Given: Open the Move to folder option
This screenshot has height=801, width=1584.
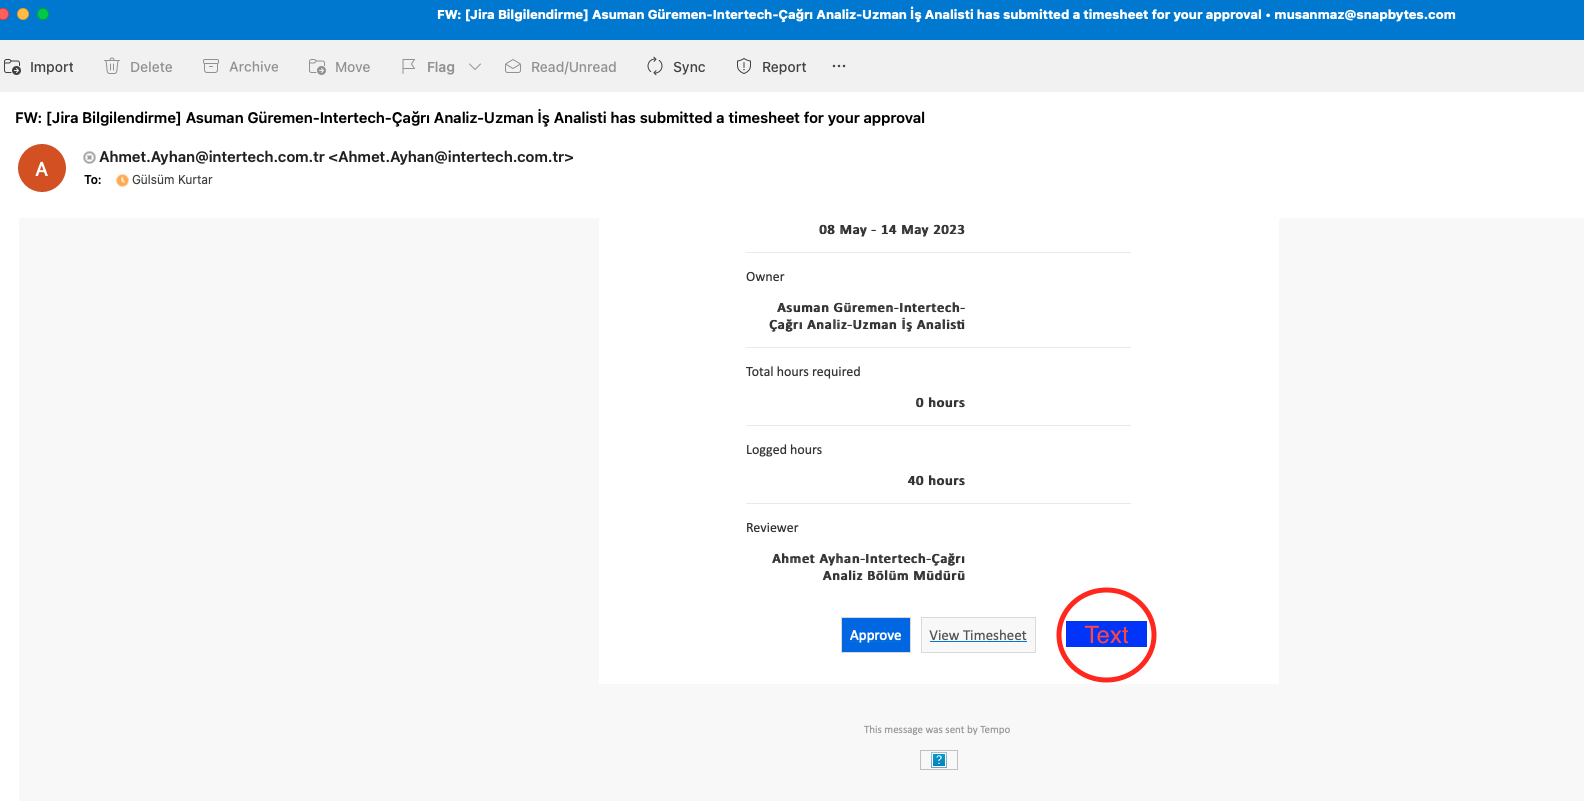Looking at the screenshot, I should (317, 67).
